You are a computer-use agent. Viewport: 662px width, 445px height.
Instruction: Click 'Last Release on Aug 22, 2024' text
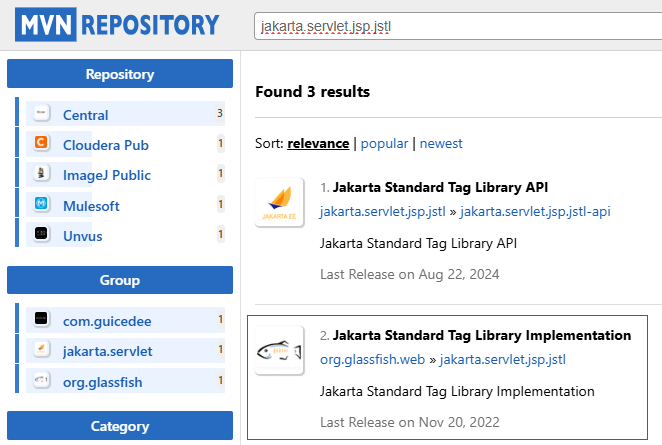tap(410, 274)
